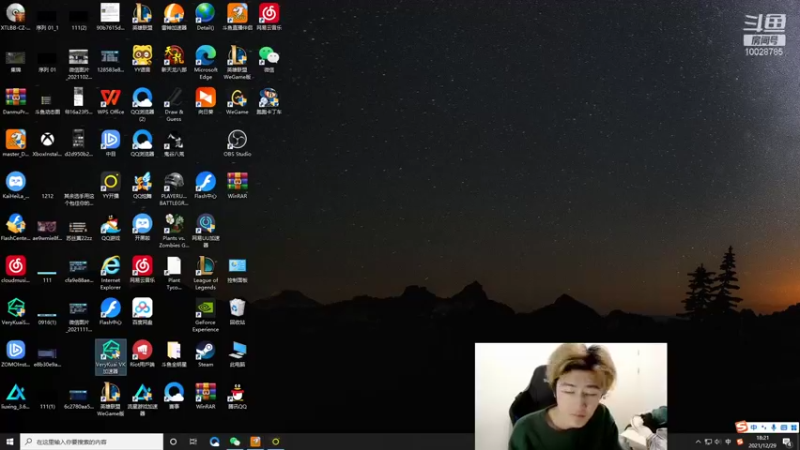Open the 新天龙八部 game shortcut
Viewport: 800px width, 450px height.
173,59
